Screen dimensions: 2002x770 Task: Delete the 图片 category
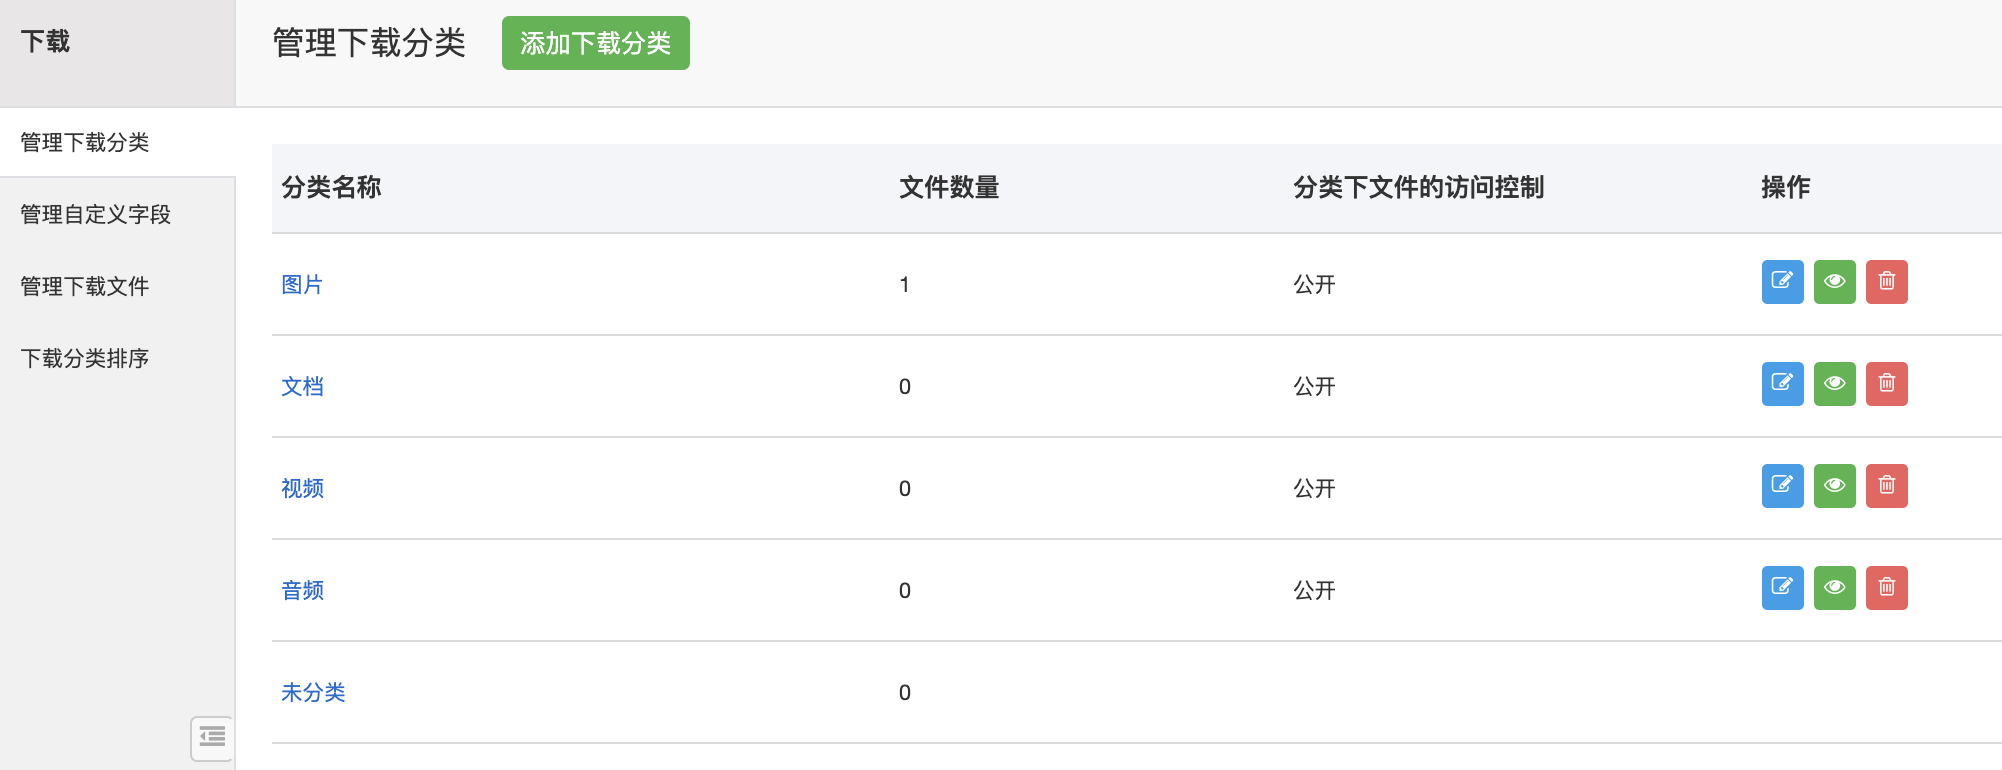1886,283
